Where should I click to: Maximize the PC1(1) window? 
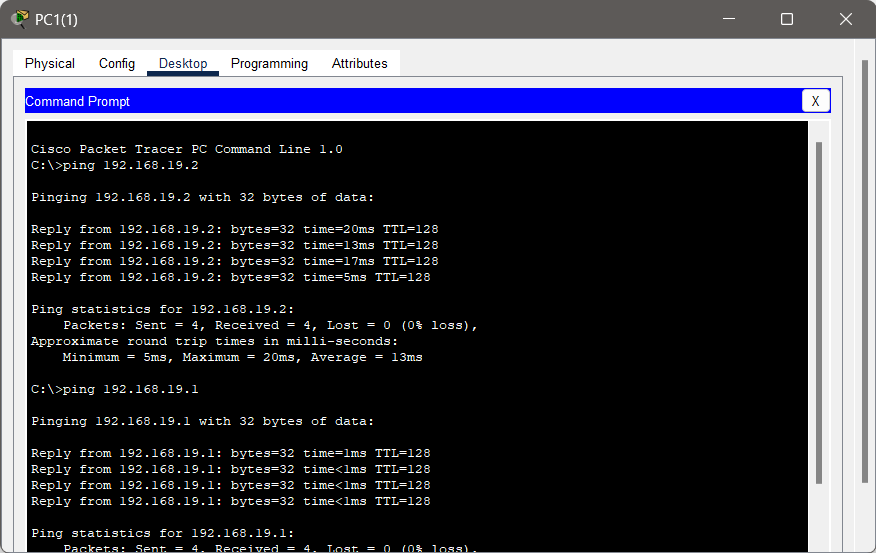click(787, 19)
